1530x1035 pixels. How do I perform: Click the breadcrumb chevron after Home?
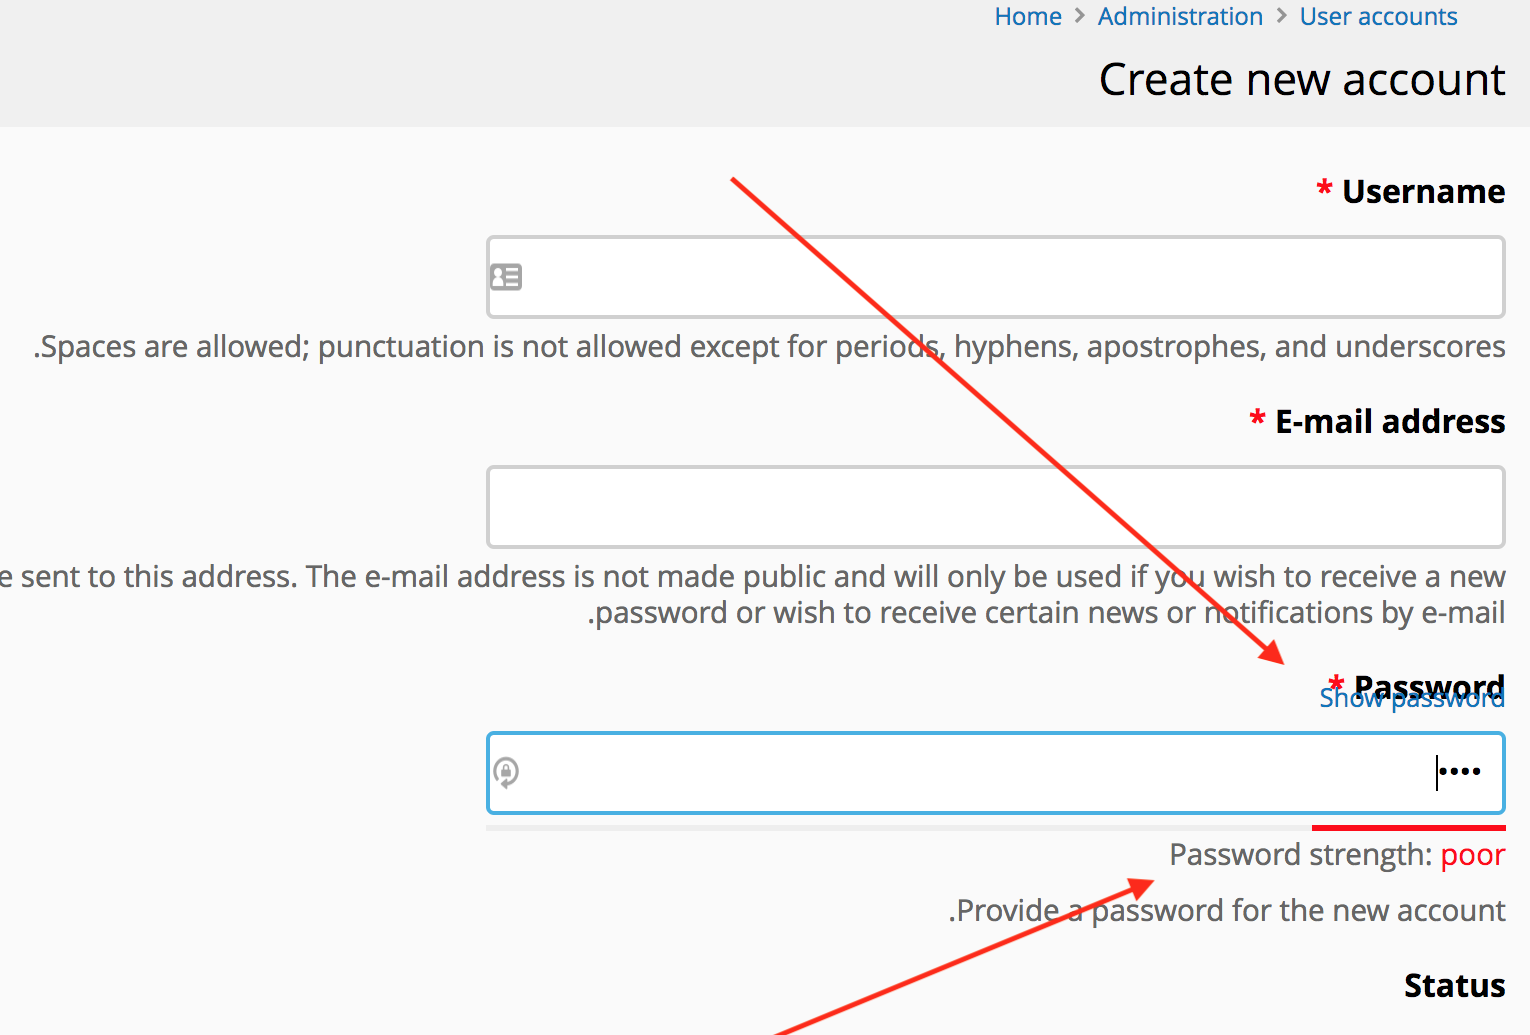point(1079,16)
